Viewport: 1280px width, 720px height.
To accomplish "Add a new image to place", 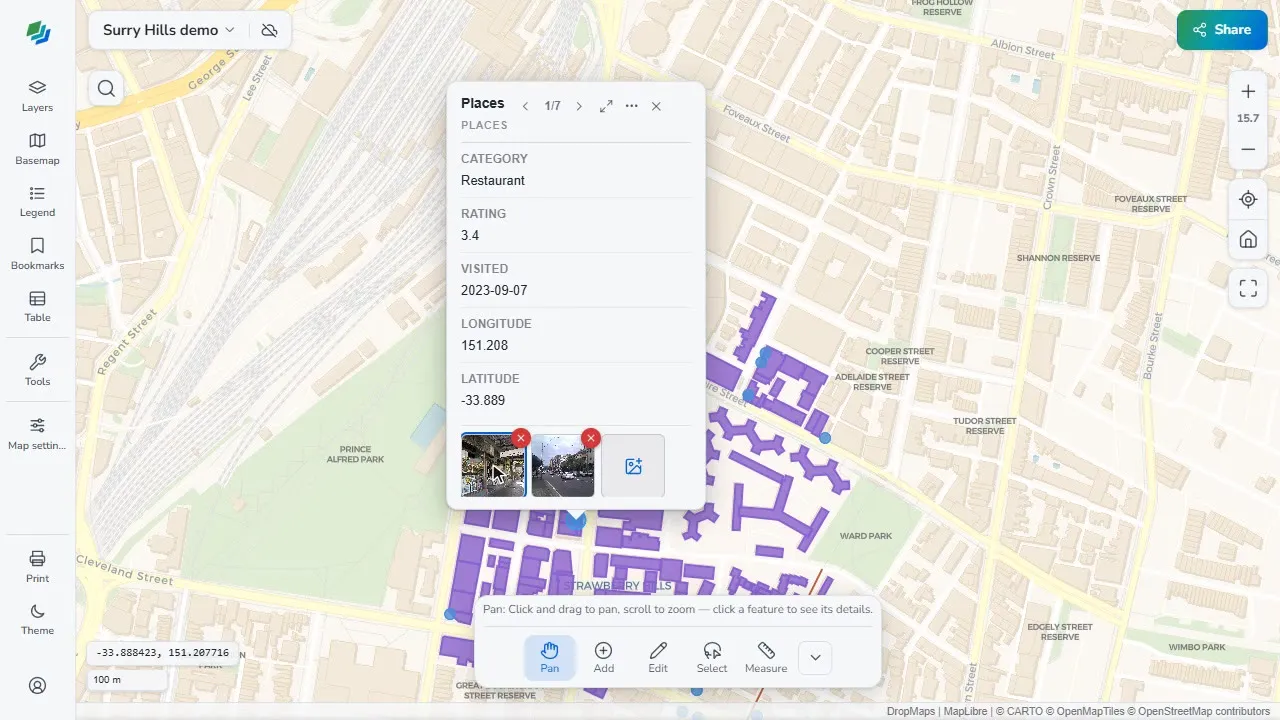I will click(633, 465).
